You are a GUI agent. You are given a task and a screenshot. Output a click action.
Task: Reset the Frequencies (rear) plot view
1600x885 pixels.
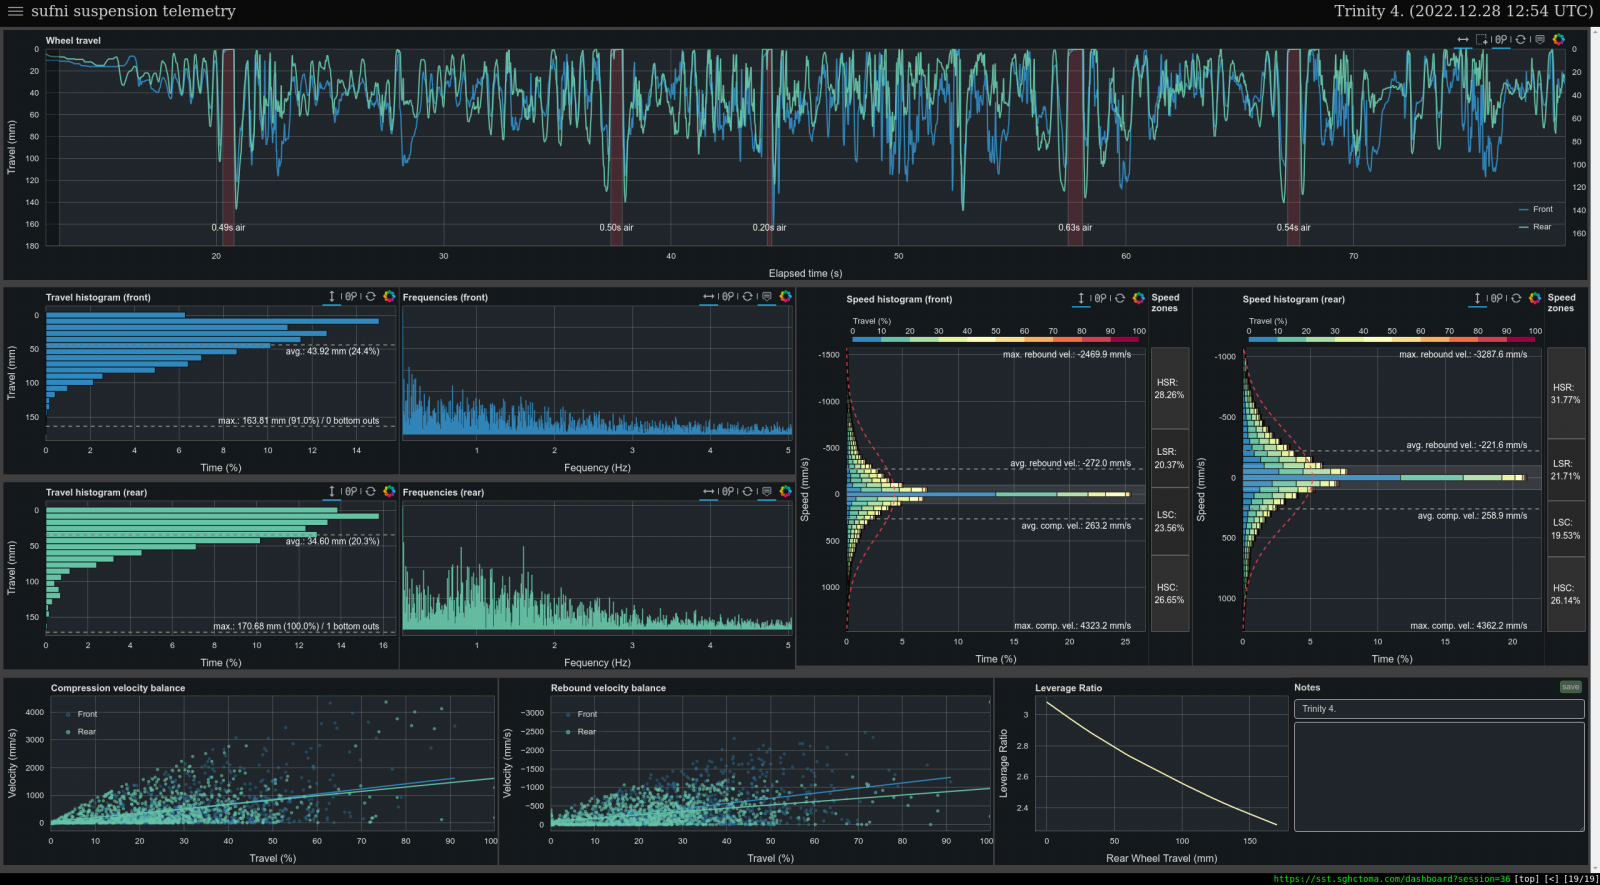click(x=747, y=492)
